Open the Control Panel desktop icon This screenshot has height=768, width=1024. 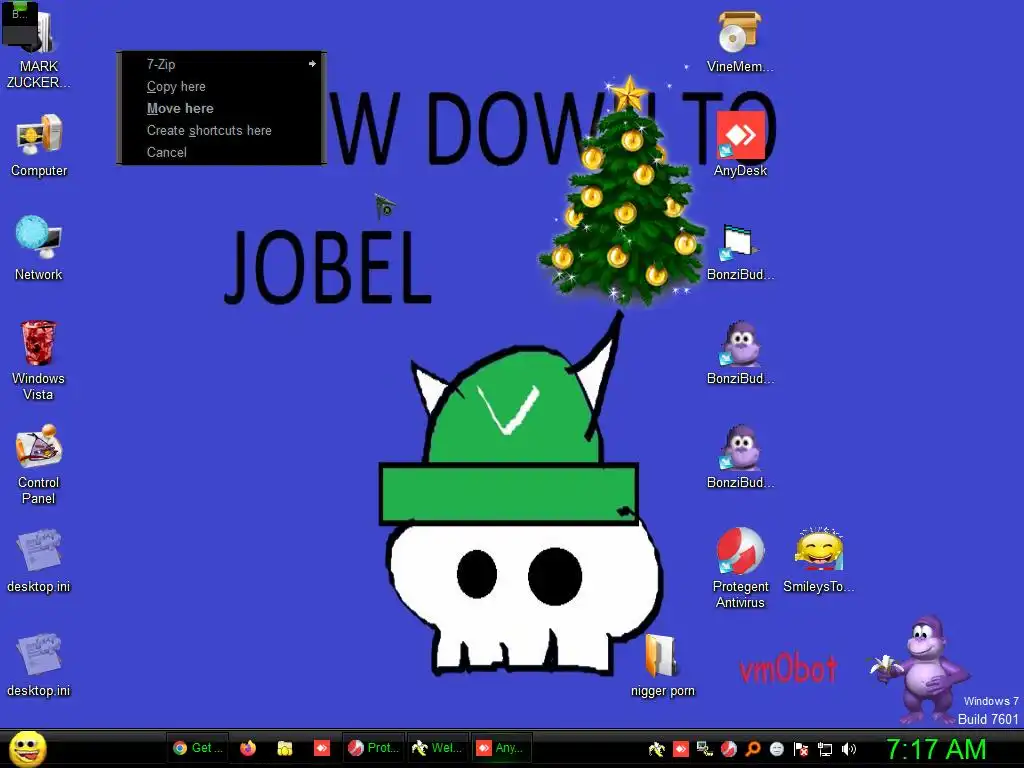(x=39, y=464)
